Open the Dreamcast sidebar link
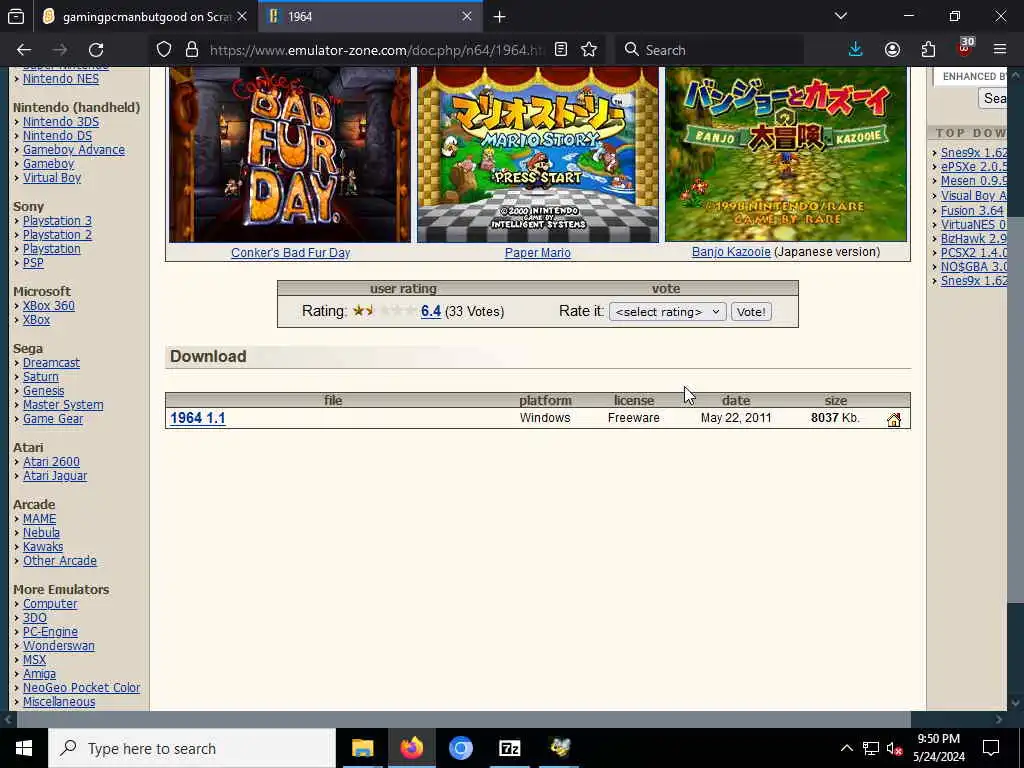 [52, 362]
